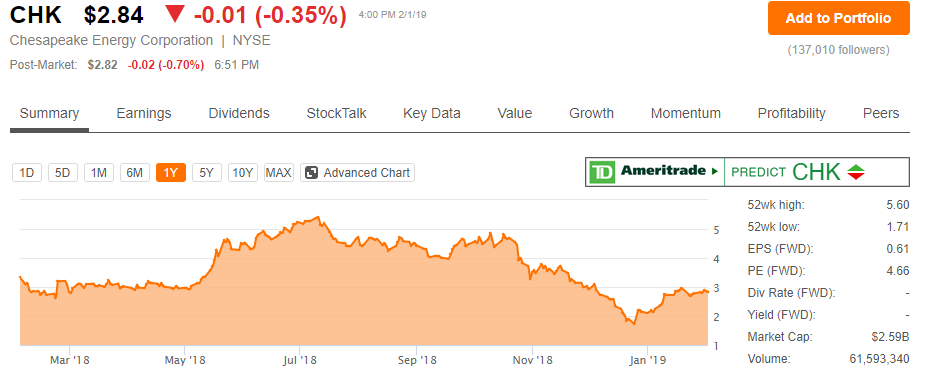Click the July 2018 peak on chart
Screen dimensions: 925x389
pyautogui.click(x=319, y=217)
